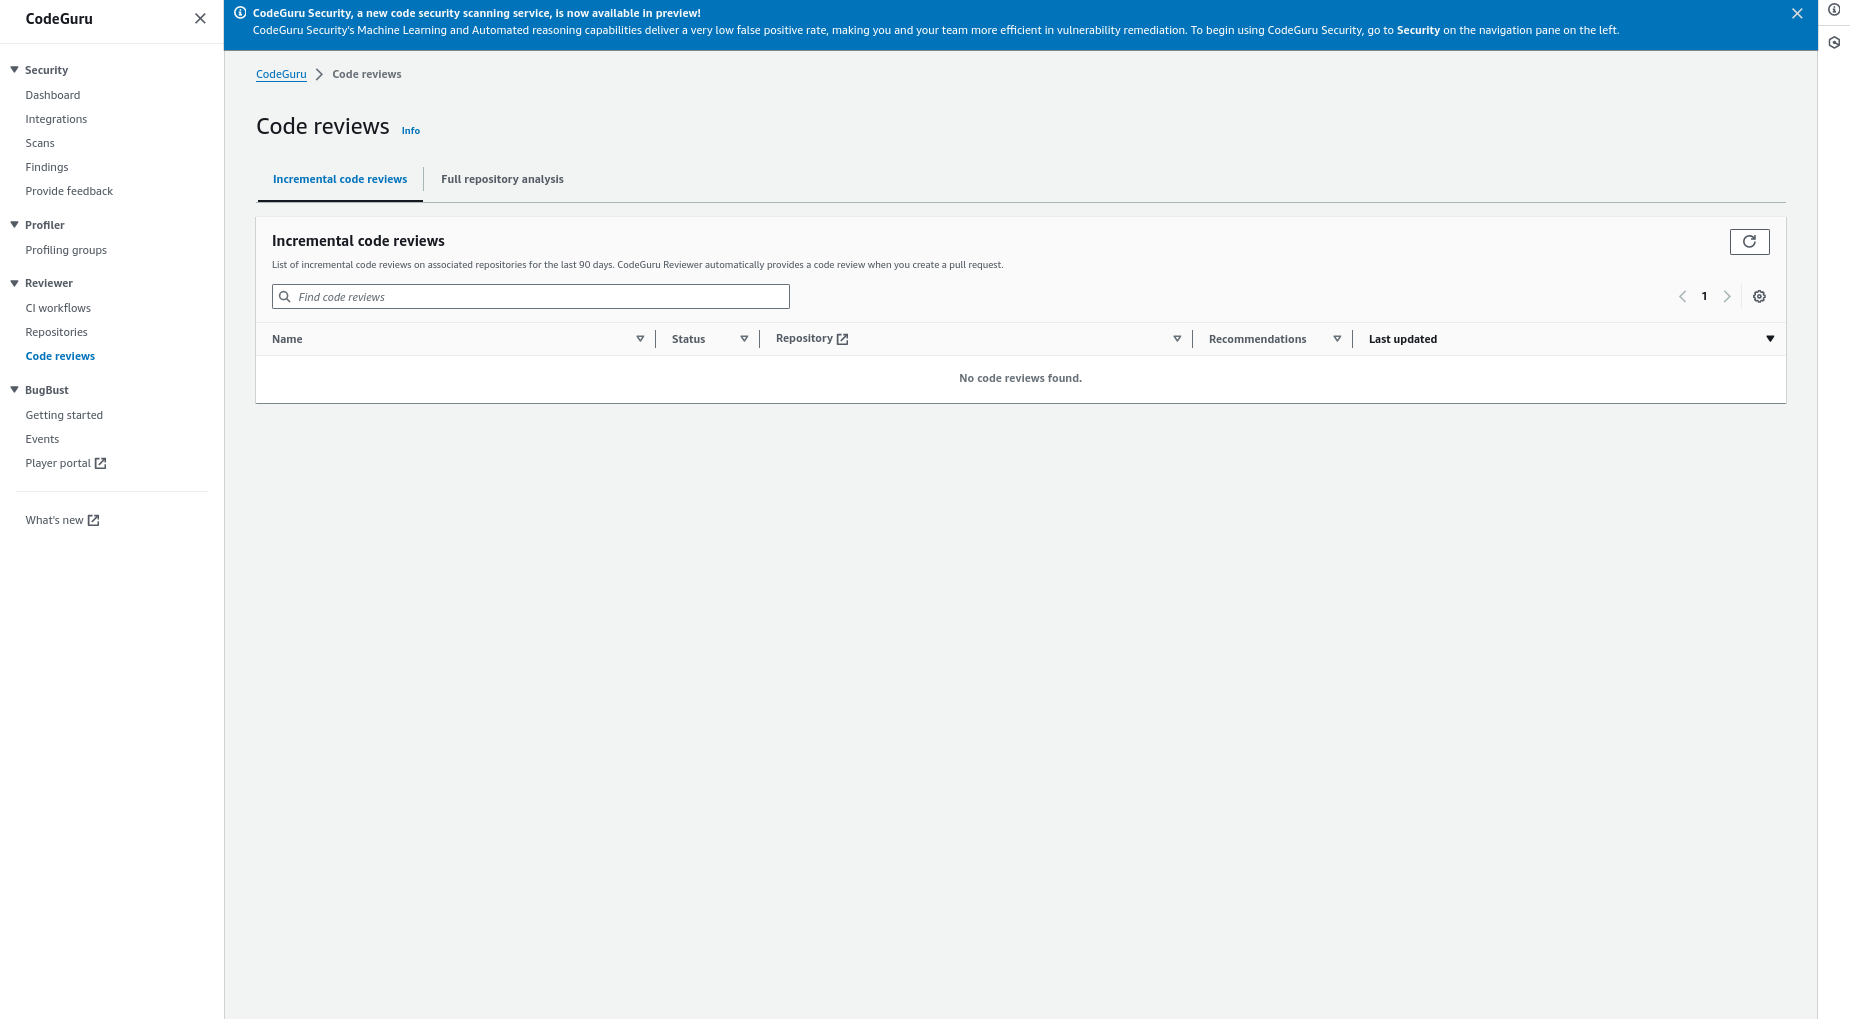The image size is (1850, 1019).
Task: Dismiss the CodeGuru Security banner
Action: coord(1797,14)
